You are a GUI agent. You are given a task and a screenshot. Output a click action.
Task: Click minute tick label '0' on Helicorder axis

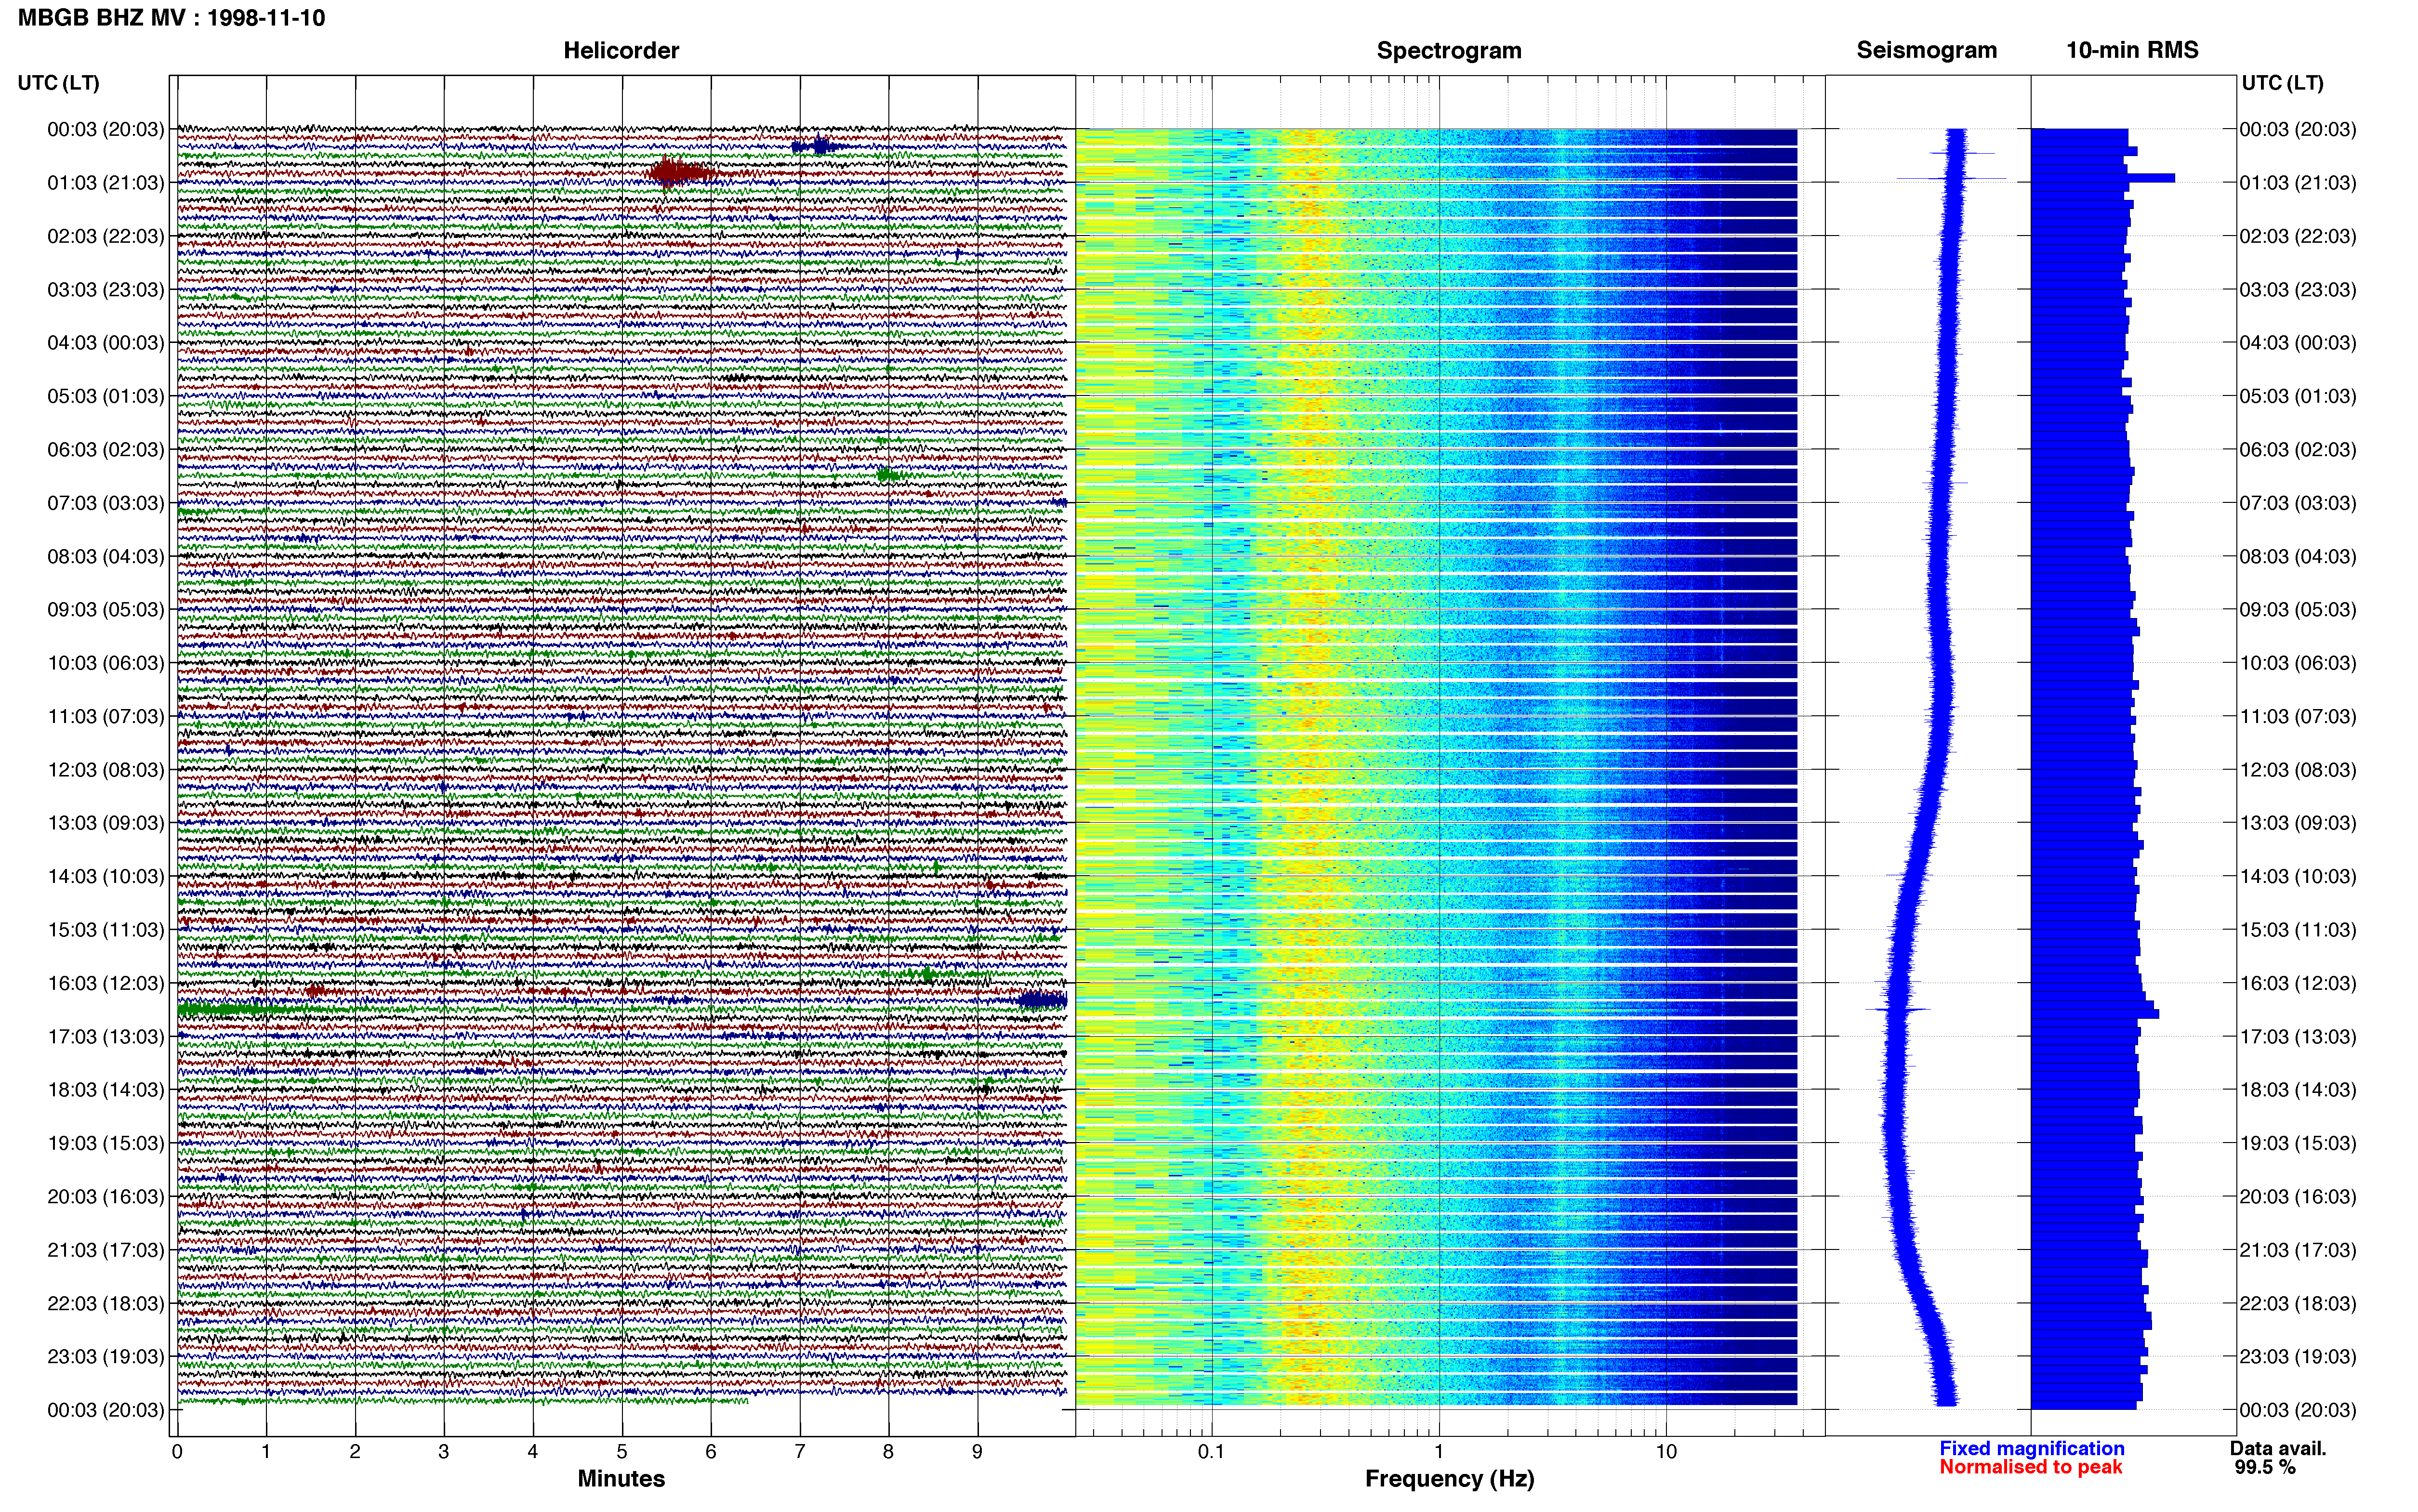point(177,1452)
